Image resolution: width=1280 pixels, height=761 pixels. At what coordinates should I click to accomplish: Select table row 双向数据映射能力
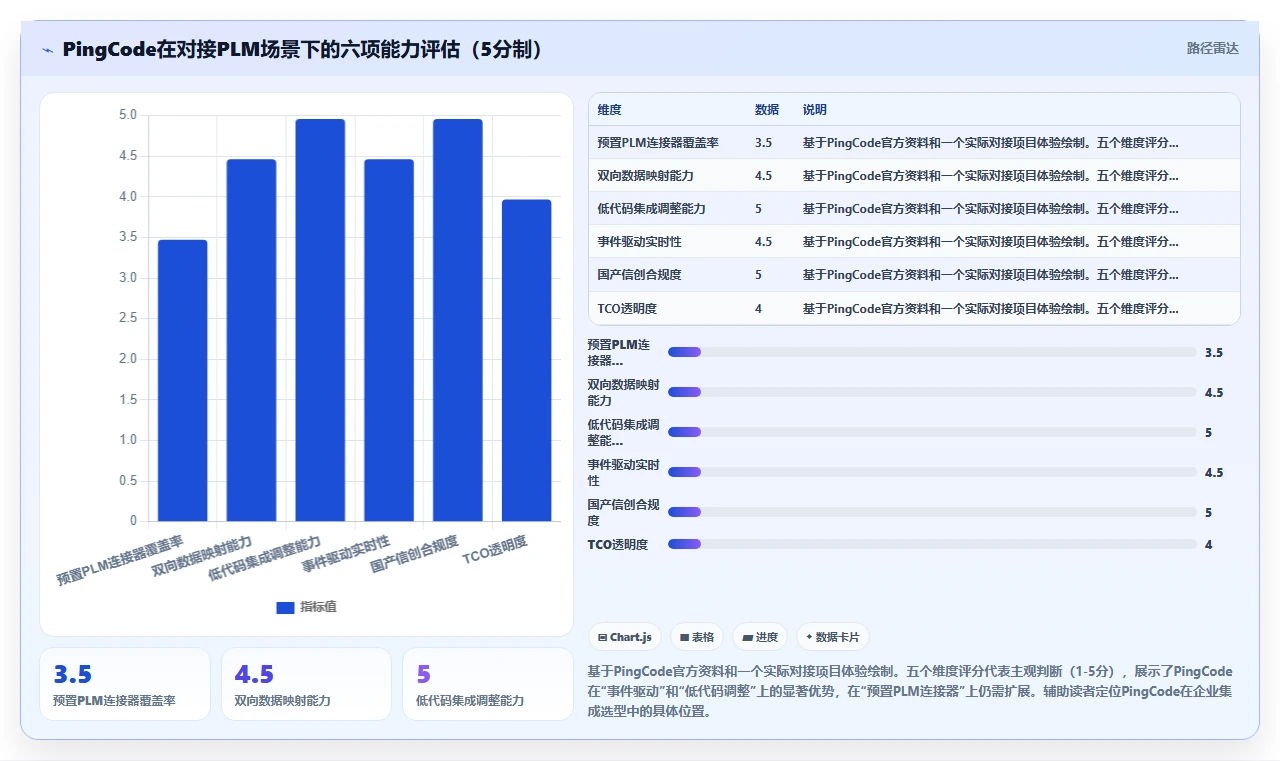click(914, 176)
